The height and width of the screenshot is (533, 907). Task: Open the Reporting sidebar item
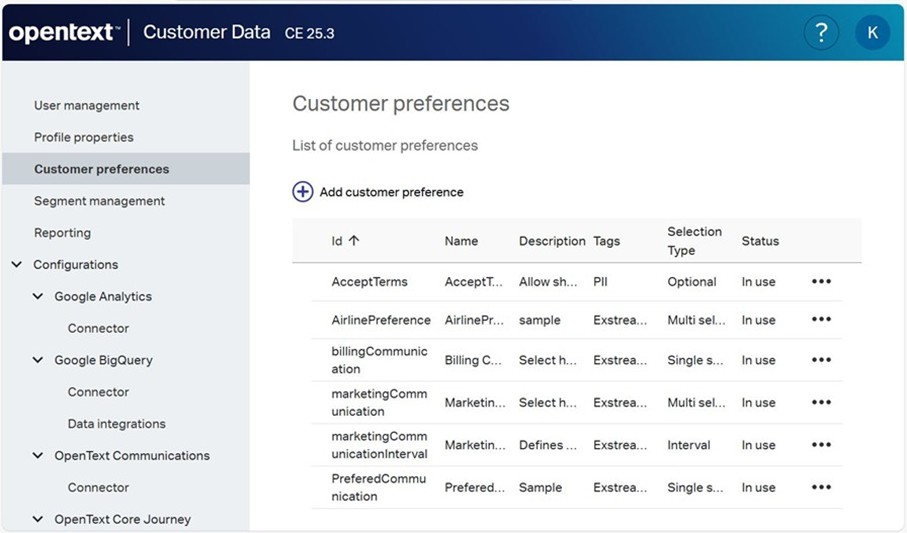tap(62, 233)
